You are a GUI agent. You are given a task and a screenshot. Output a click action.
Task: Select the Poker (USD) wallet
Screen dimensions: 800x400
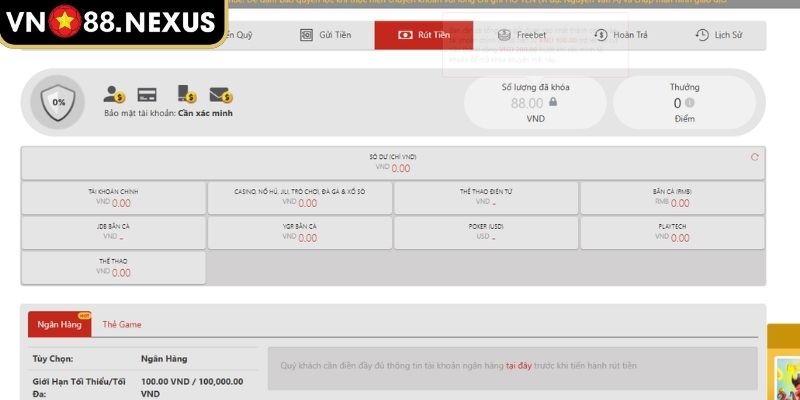point(486,233)
